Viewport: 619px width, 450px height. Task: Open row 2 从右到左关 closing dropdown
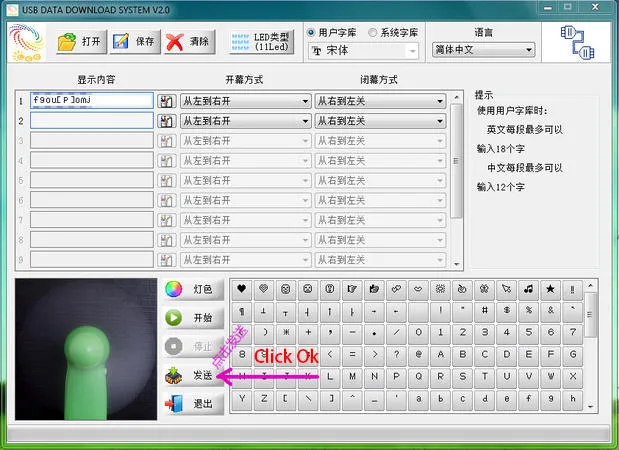(381, 121)
